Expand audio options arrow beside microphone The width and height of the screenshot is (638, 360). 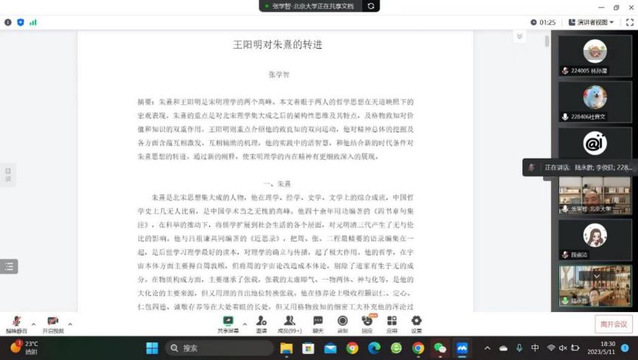coord(33,324)
